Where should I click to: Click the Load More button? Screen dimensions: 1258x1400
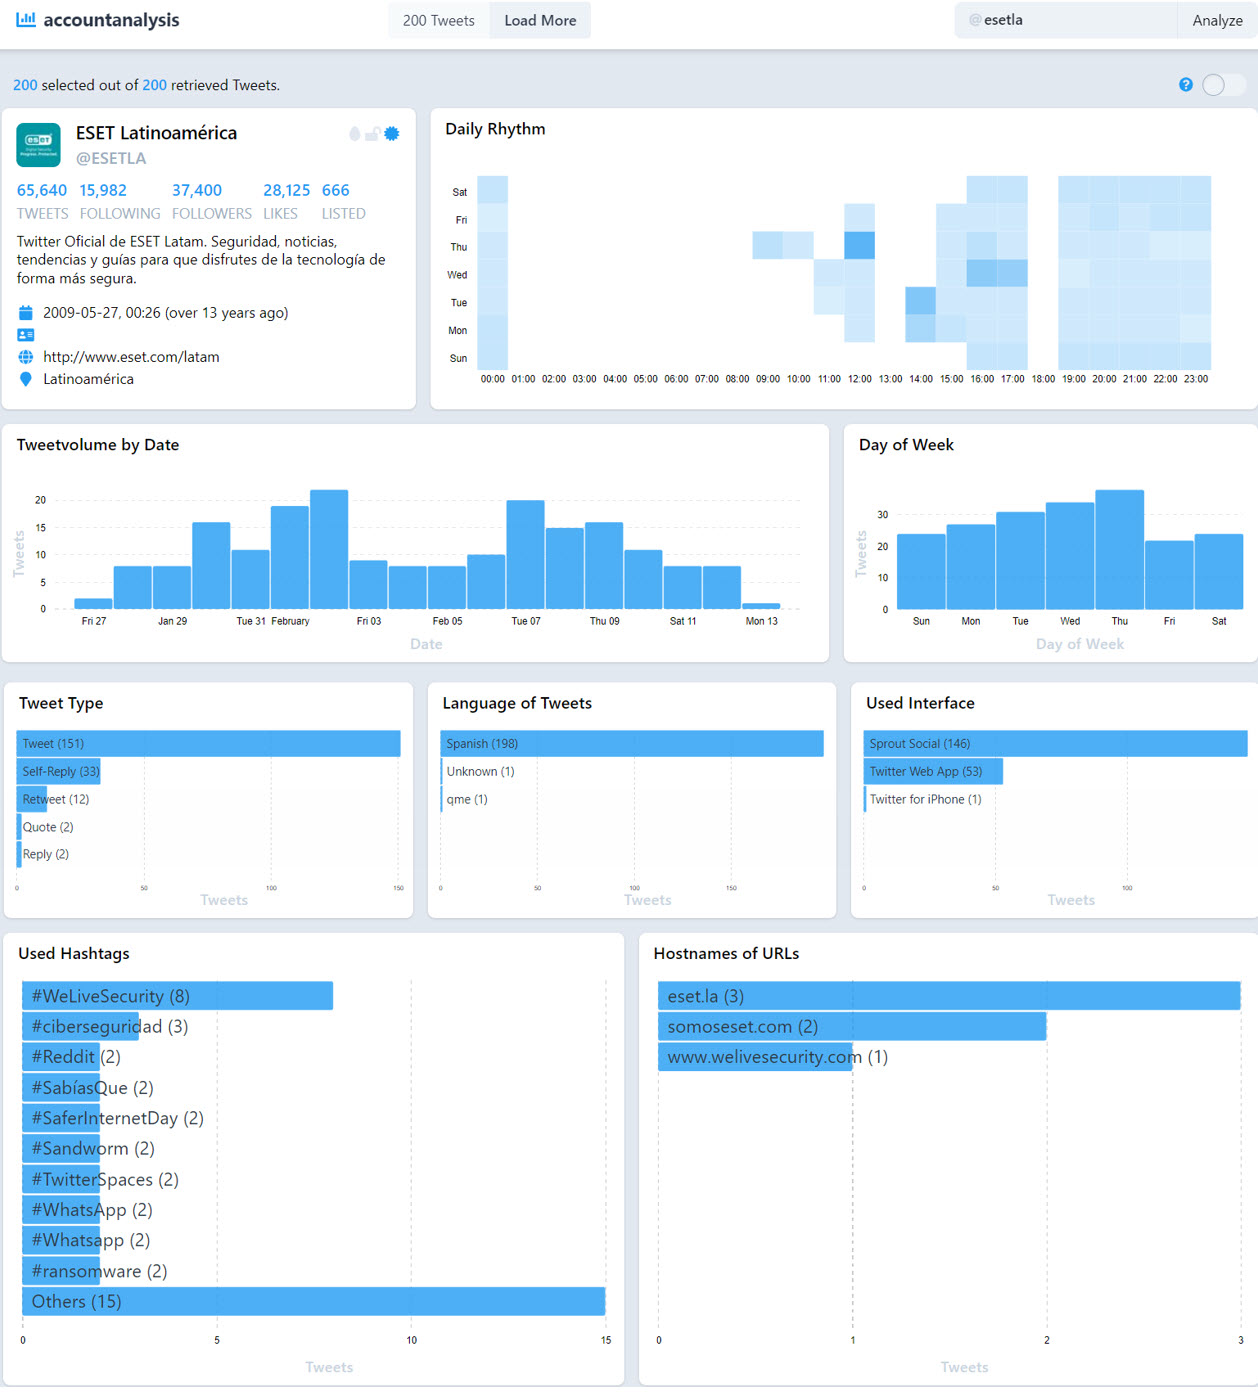point(540,20)
